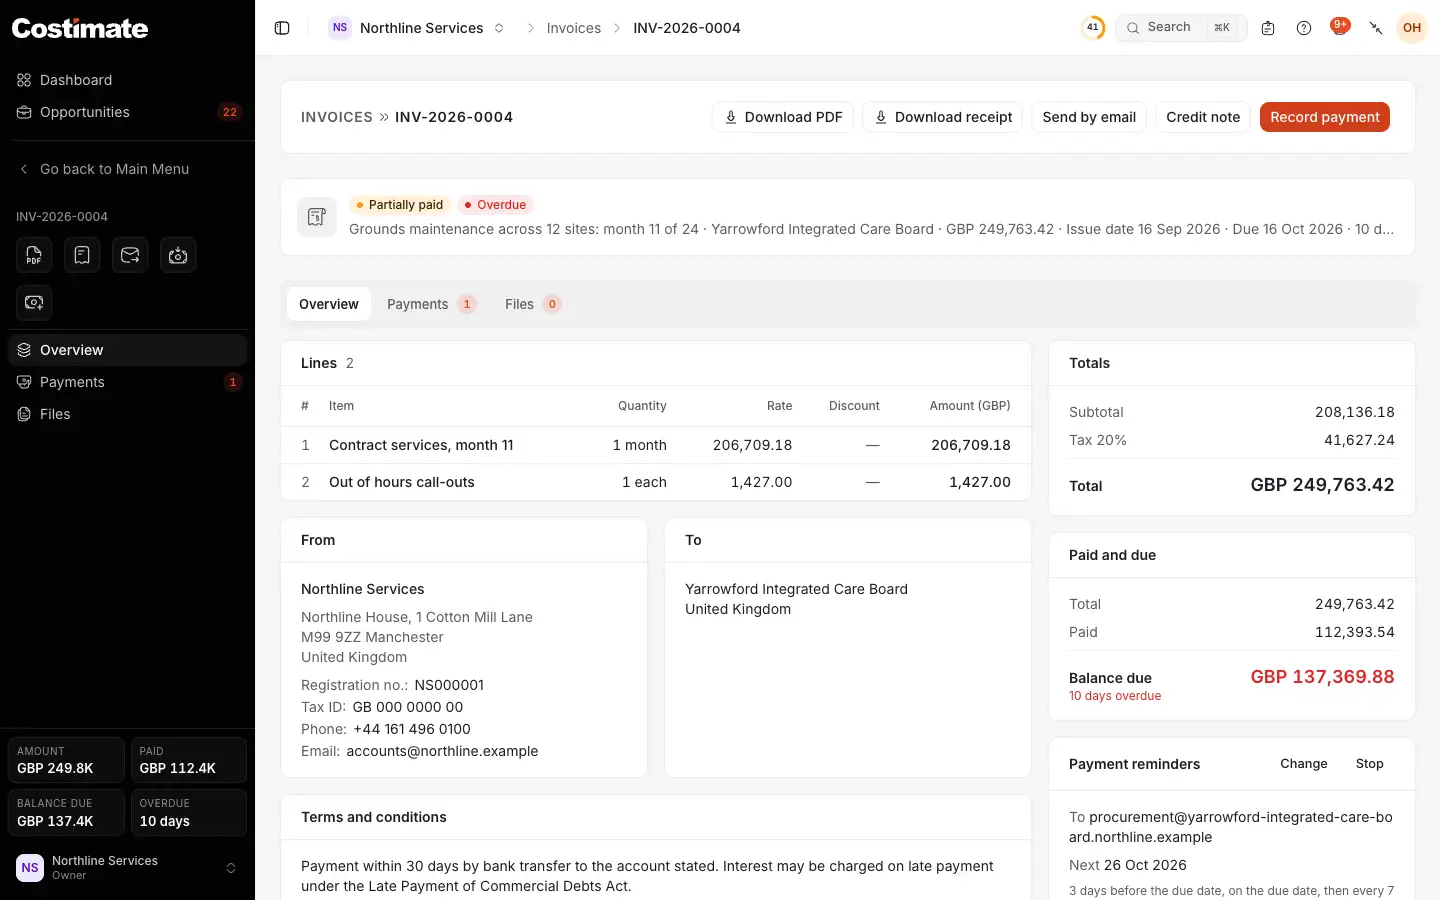Screen dimensions: 1440x900
Task: Open notifications with the 9+ badge
Action: point(1340,27)
